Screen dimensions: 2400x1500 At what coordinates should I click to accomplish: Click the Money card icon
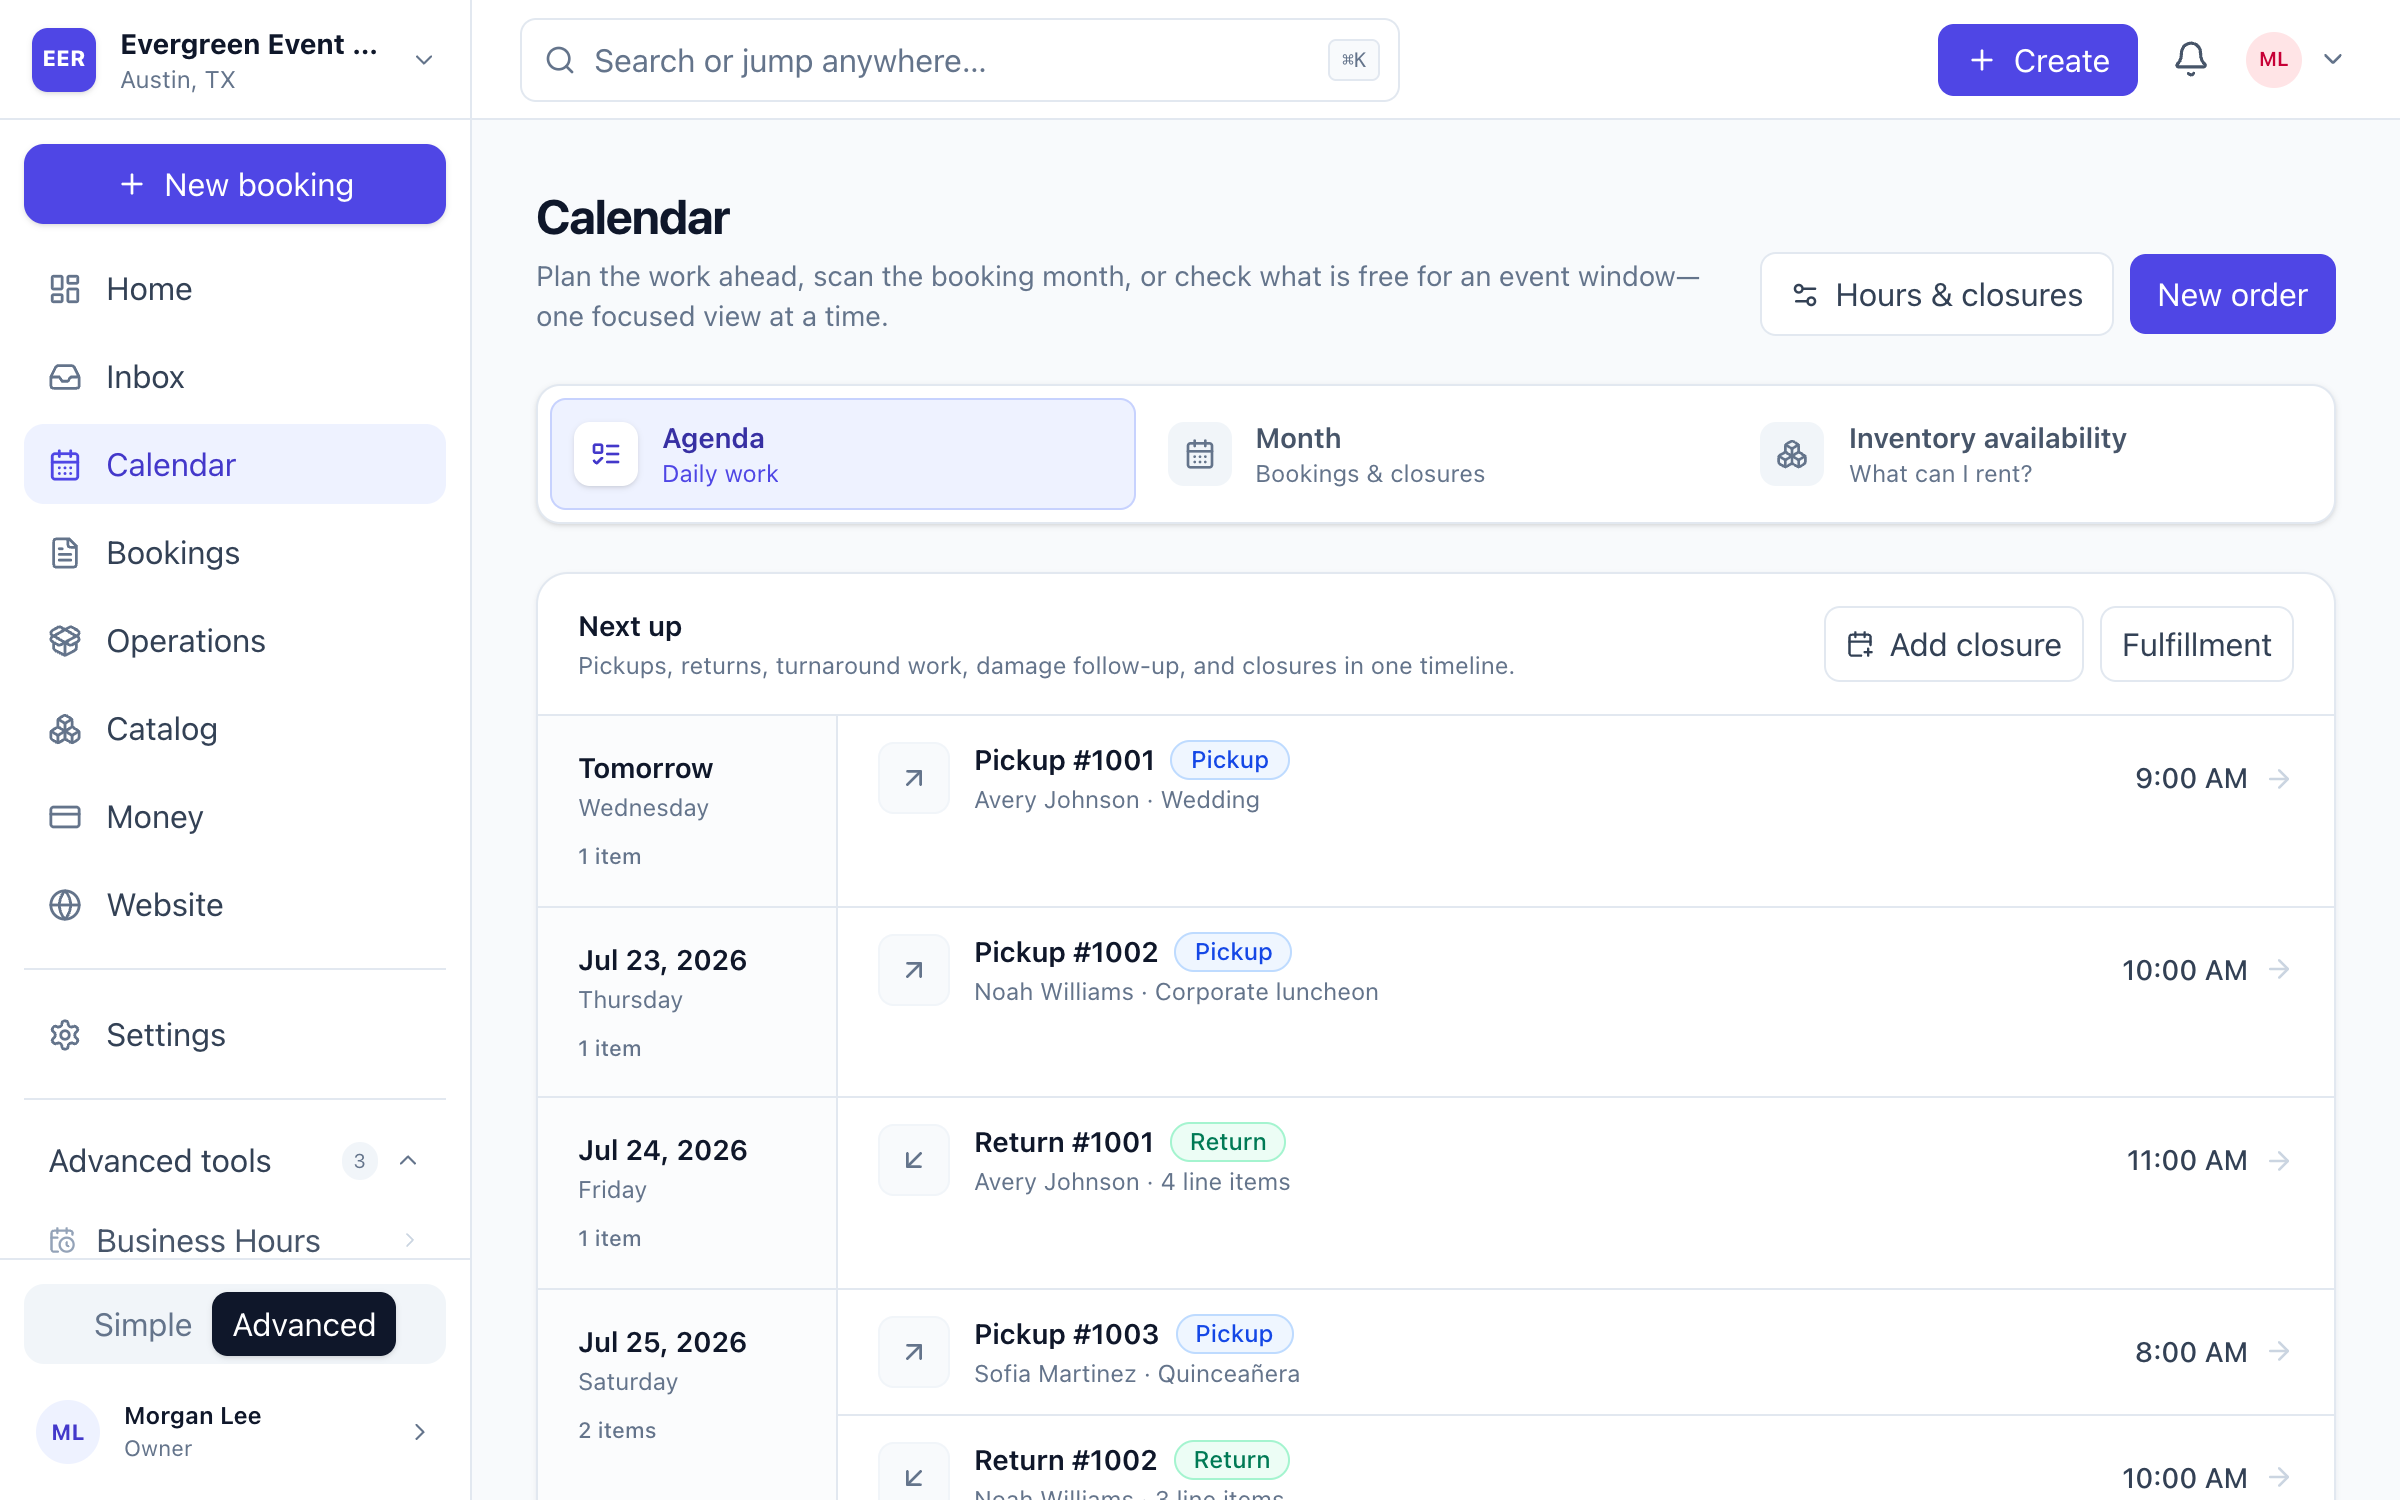coord(65,817)
